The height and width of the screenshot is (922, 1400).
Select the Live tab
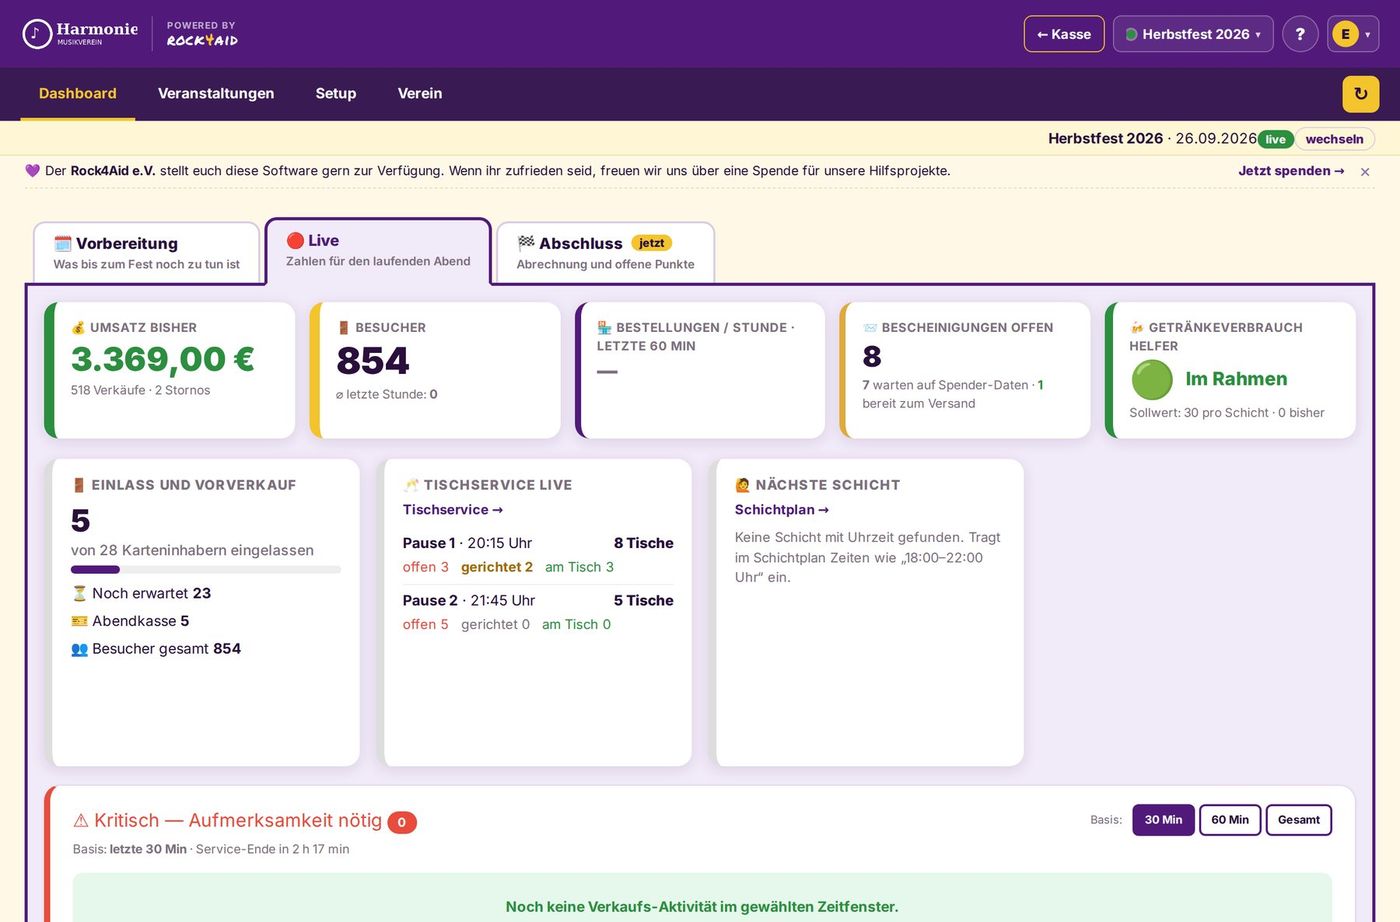(x=378, y=251)
